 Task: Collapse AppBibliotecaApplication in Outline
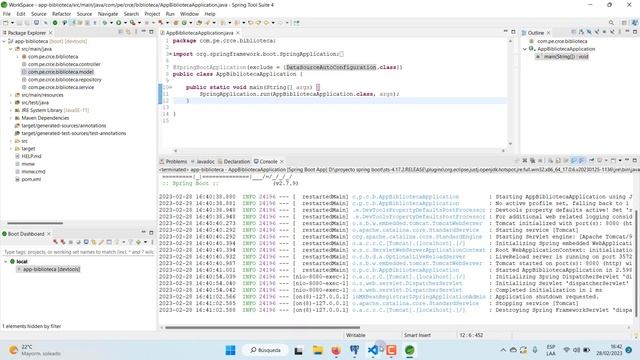(525, 49)
